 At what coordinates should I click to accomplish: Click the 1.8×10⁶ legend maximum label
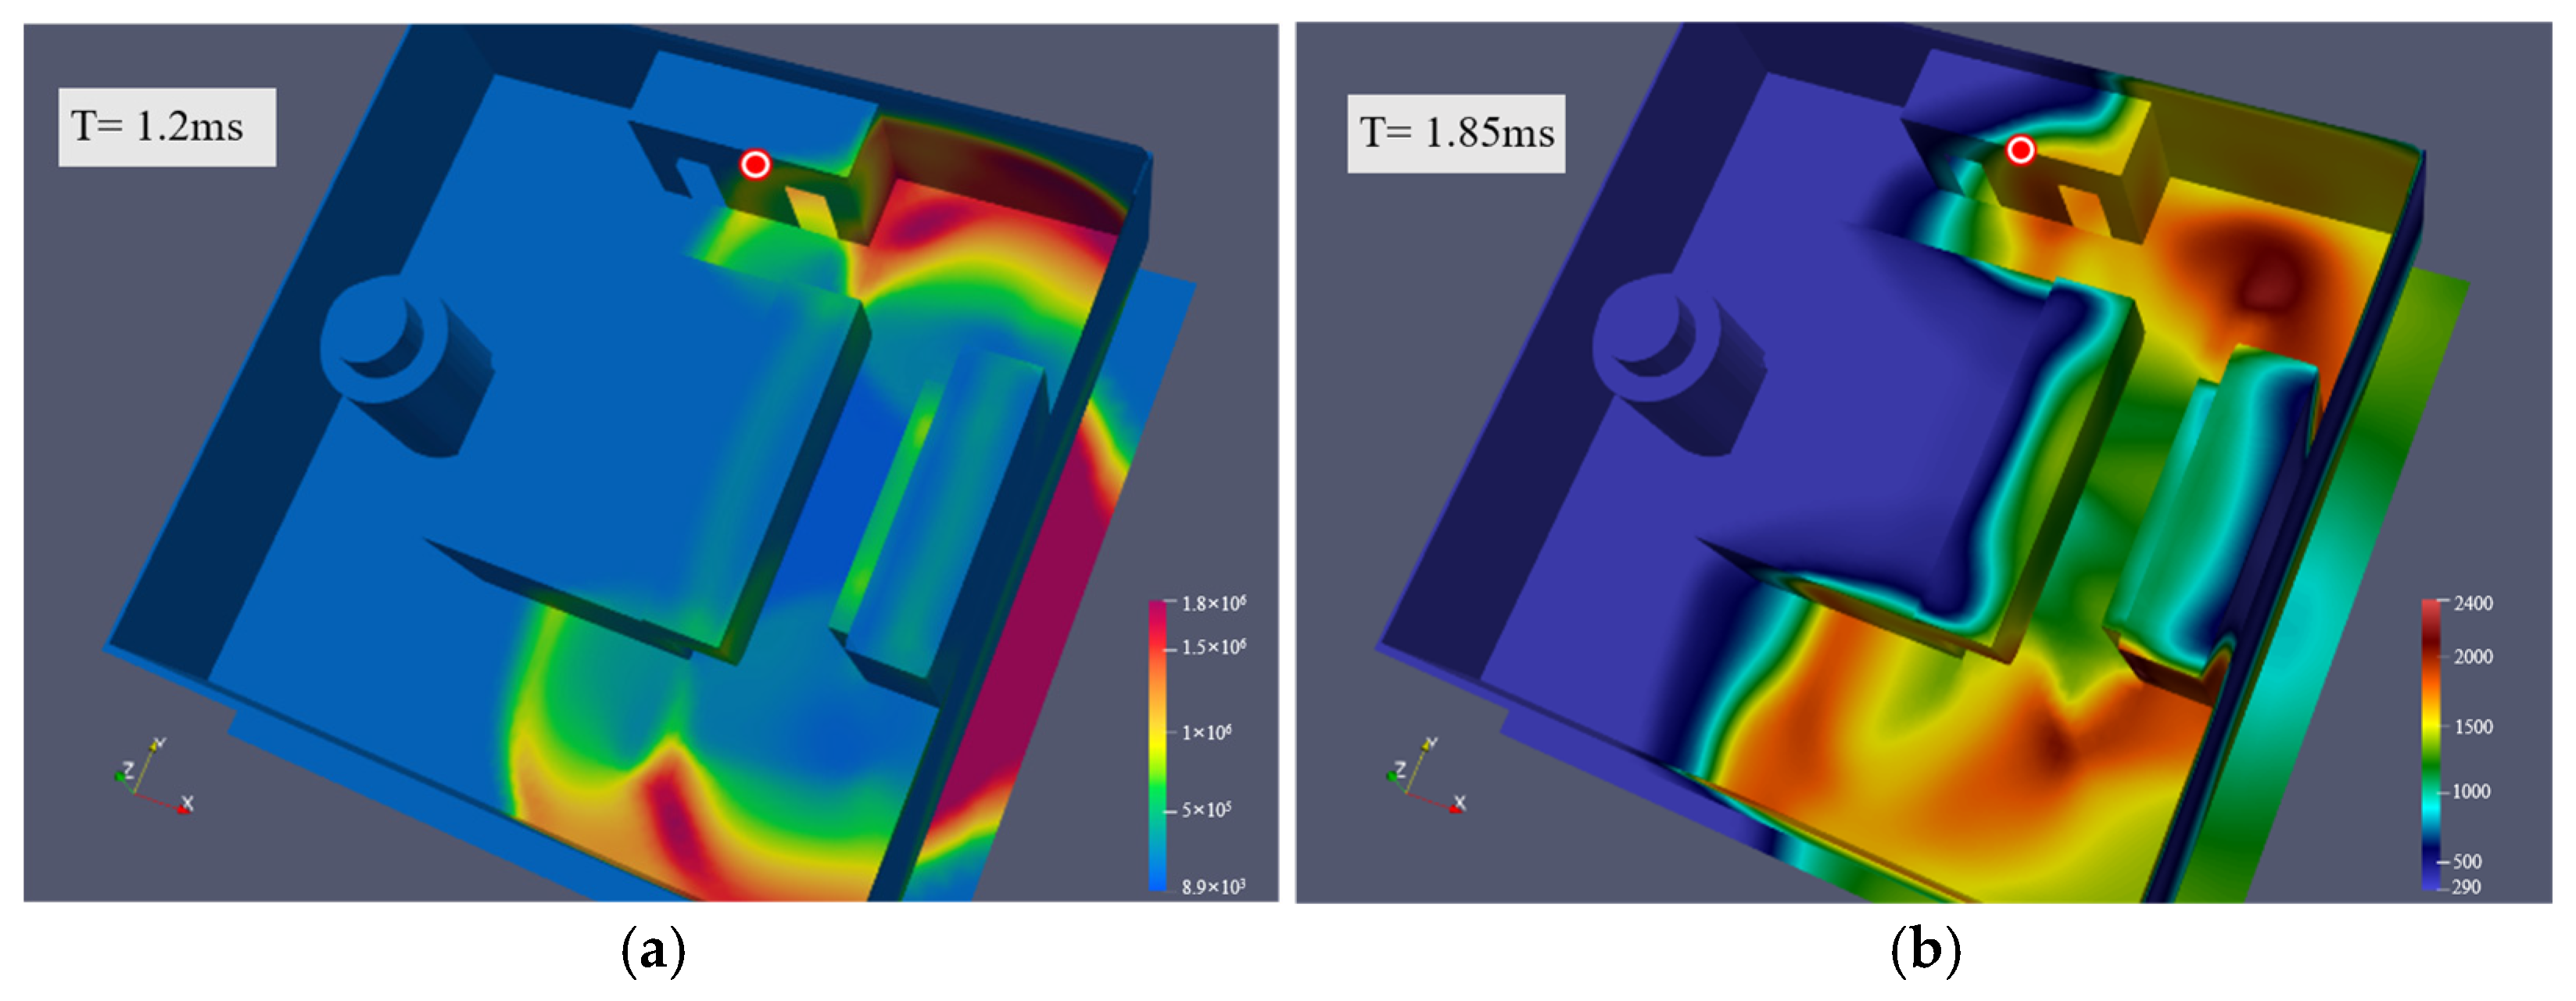click(x=1213, y=604)
